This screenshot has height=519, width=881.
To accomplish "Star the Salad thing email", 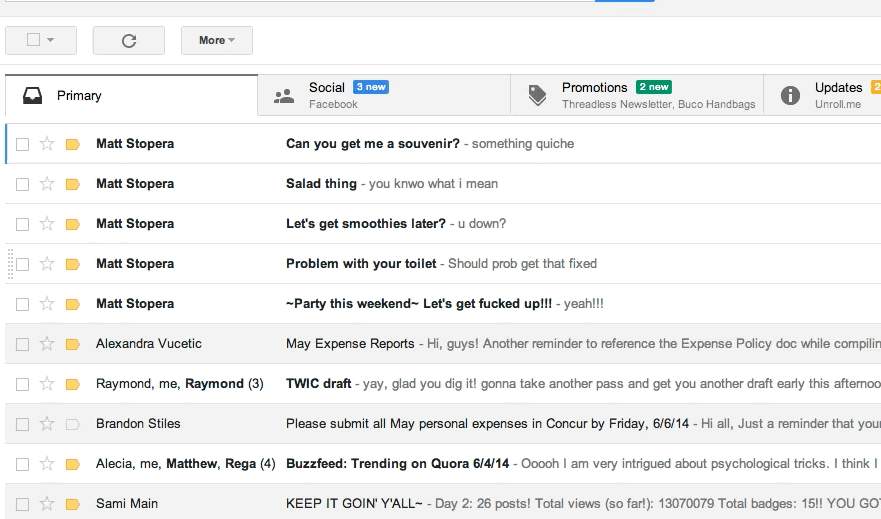I will [x=47, y=184].
